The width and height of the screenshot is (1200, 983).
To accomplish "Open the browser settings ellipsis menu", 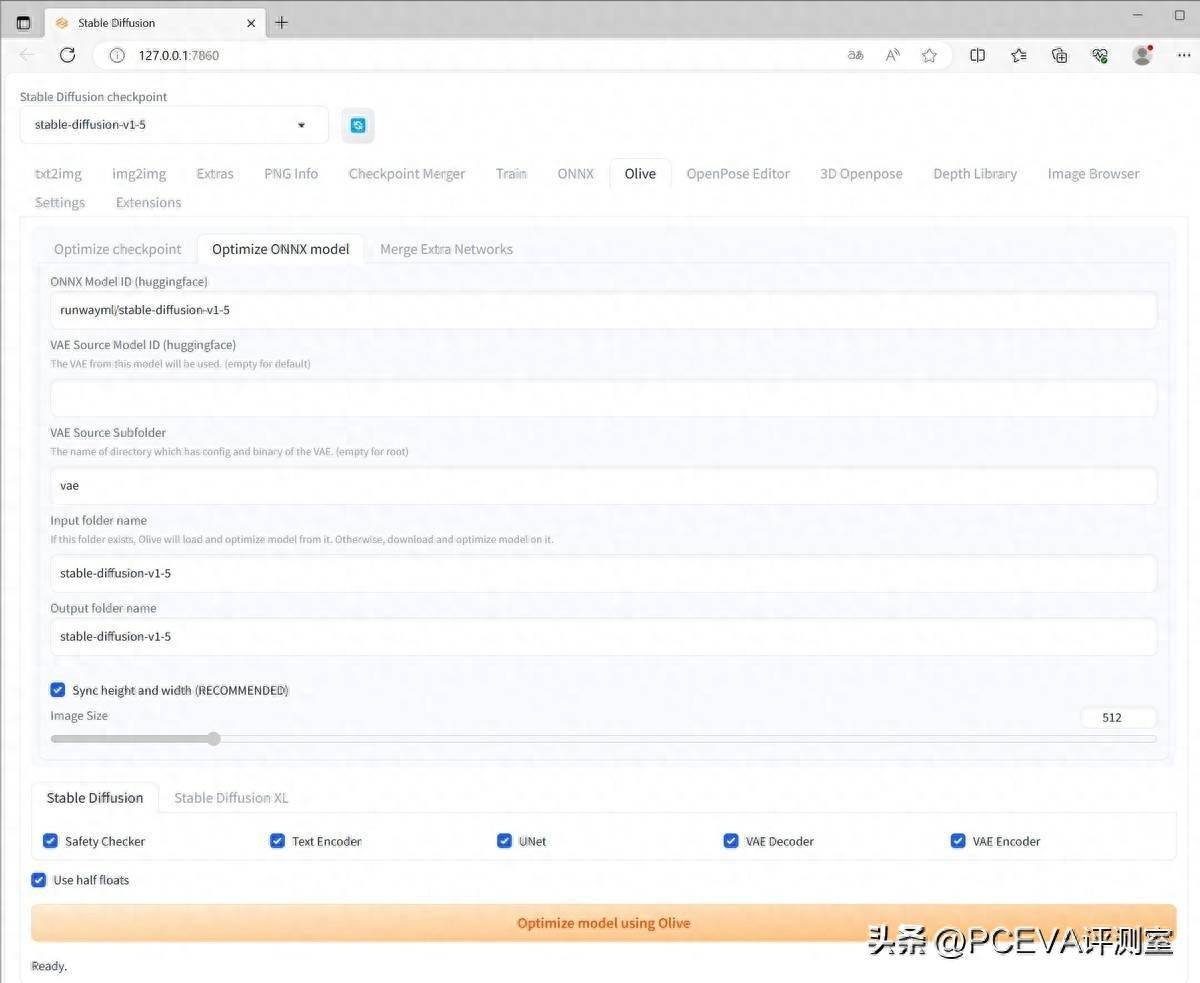I will click(x=1186, y=55).
